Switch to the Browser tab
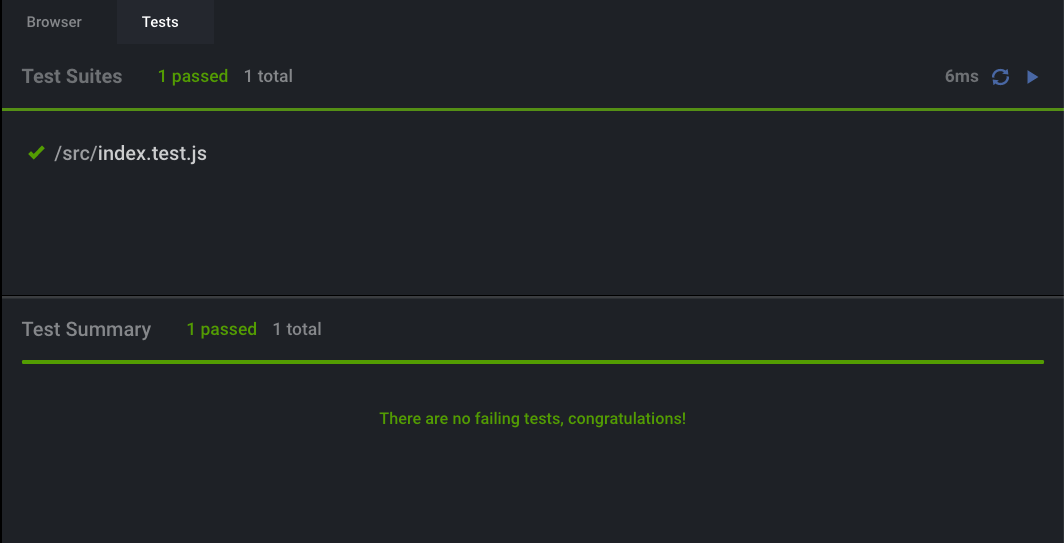Screen dimensions: 1064x543 (54, 22)
